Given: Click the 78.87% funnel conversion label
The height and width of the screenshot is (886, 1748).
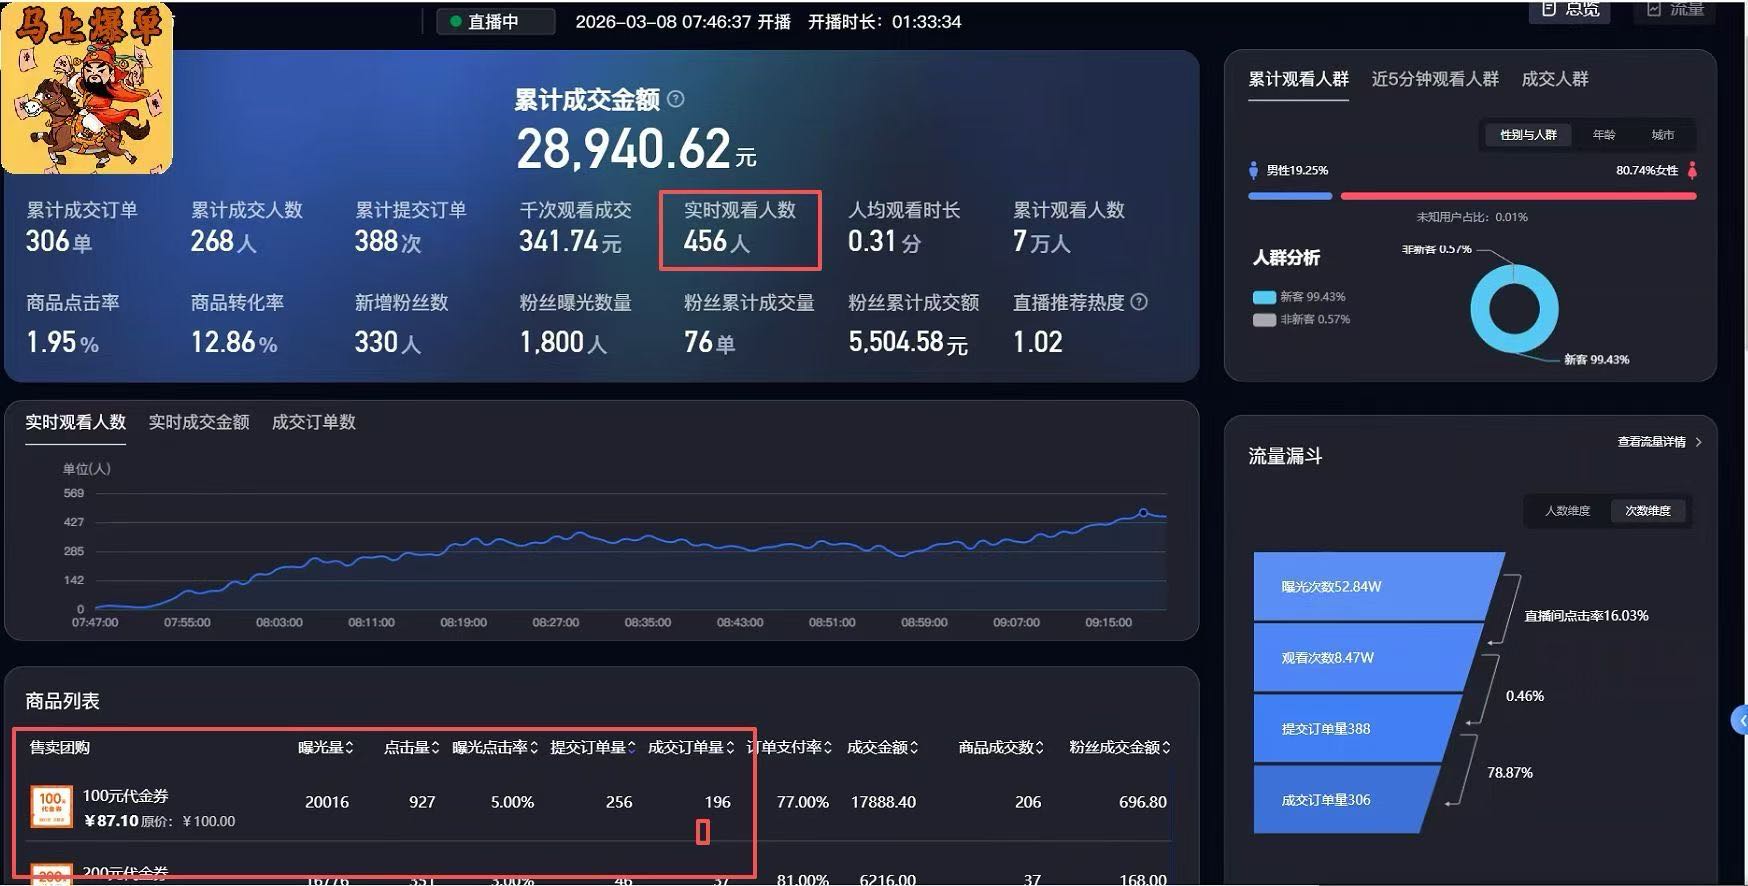Looking at the screenshot, I should point(1509,773).
